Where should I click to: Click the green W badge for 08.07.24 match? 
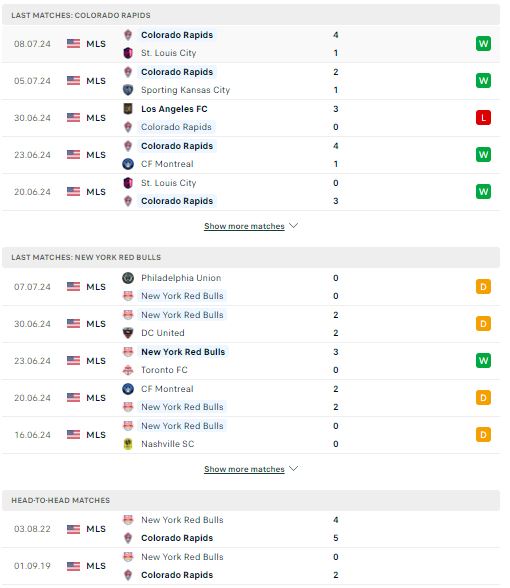pos(483,44)
